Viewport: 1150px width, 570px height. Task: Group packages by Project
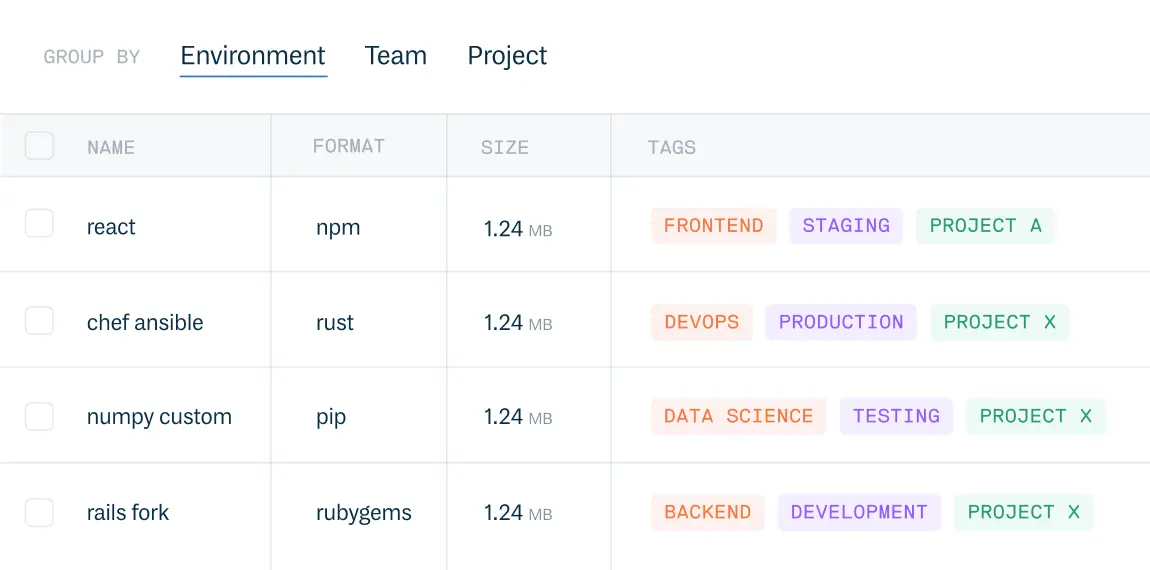click(507, 56)
